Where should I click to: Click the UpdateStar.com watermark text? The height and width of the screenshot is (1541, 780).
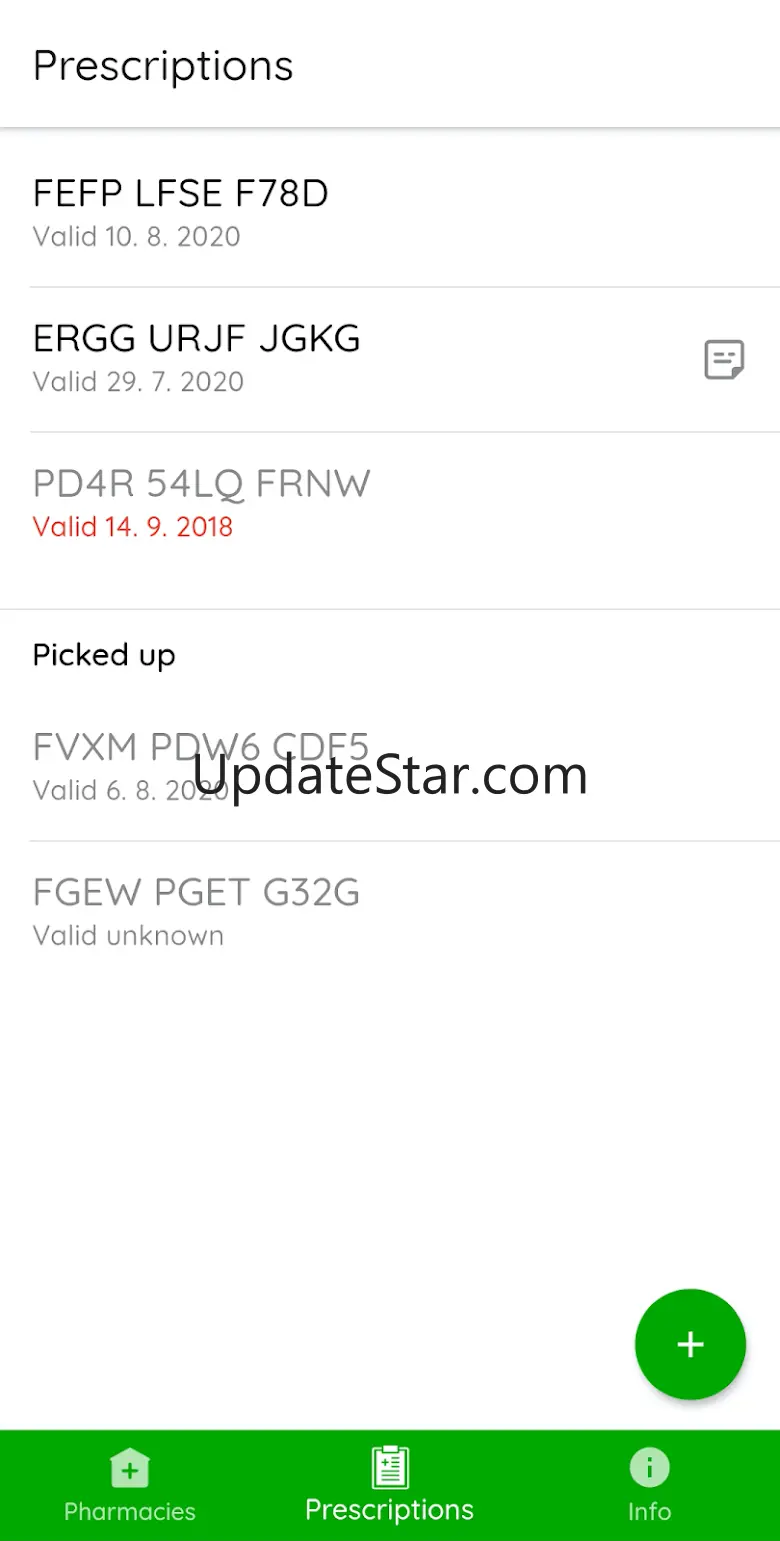point(389,775)
